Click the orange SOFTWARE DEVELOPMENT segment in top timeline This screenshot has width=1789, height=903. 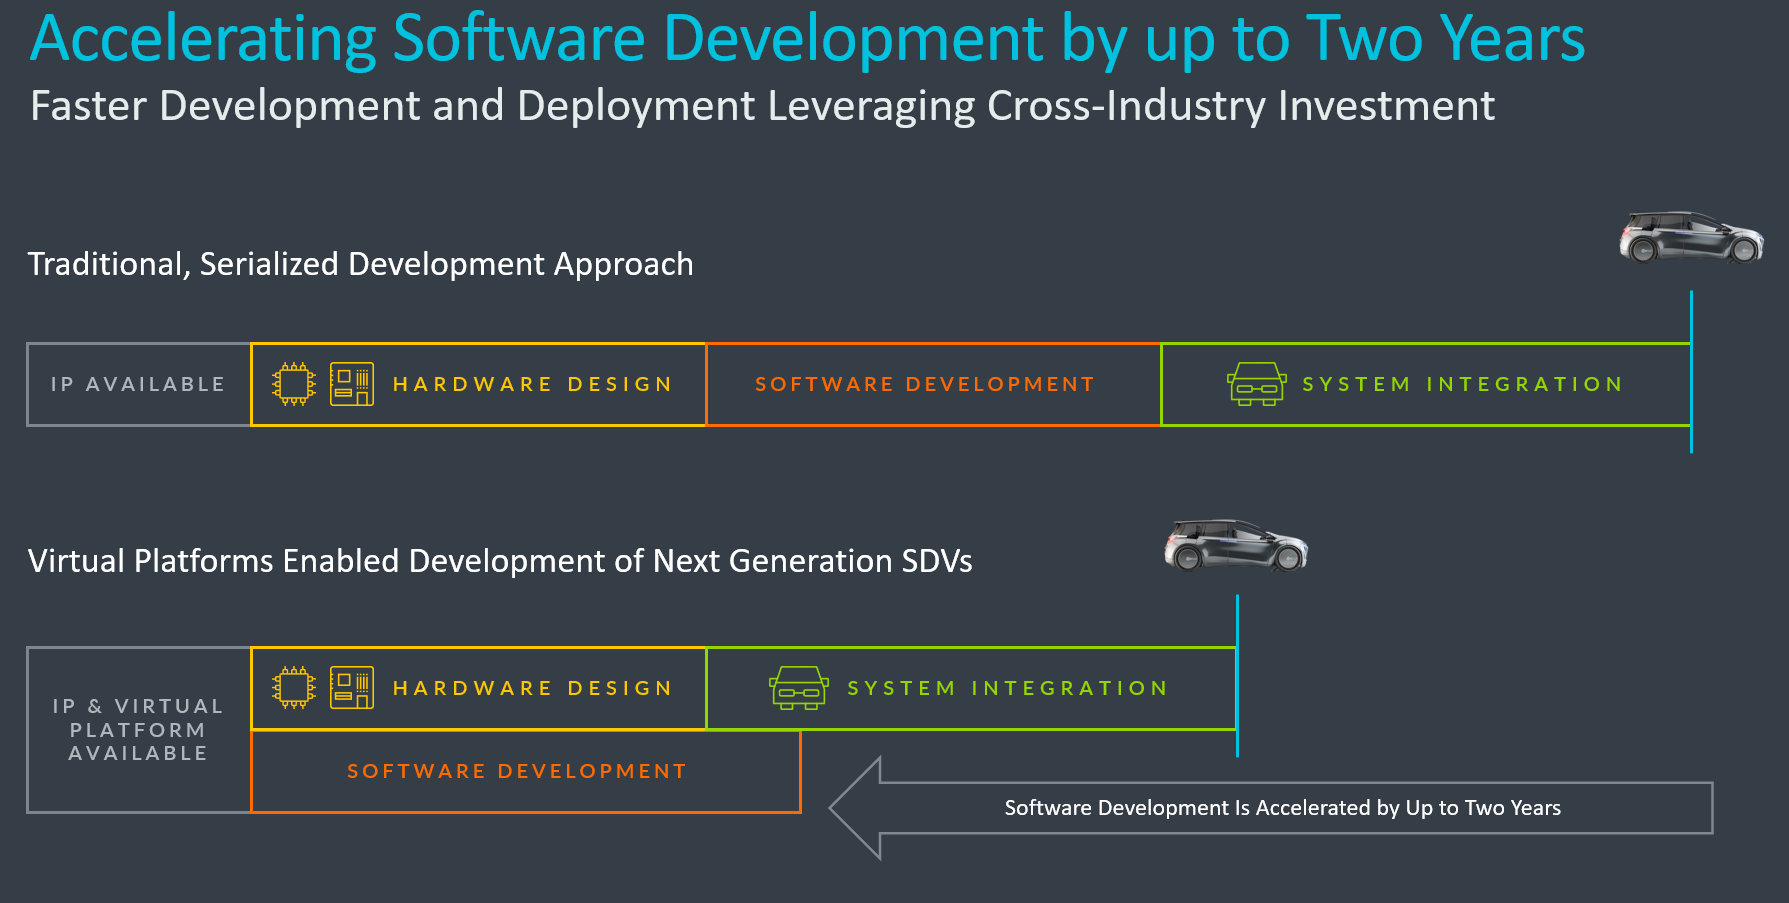tap(925, 383)
